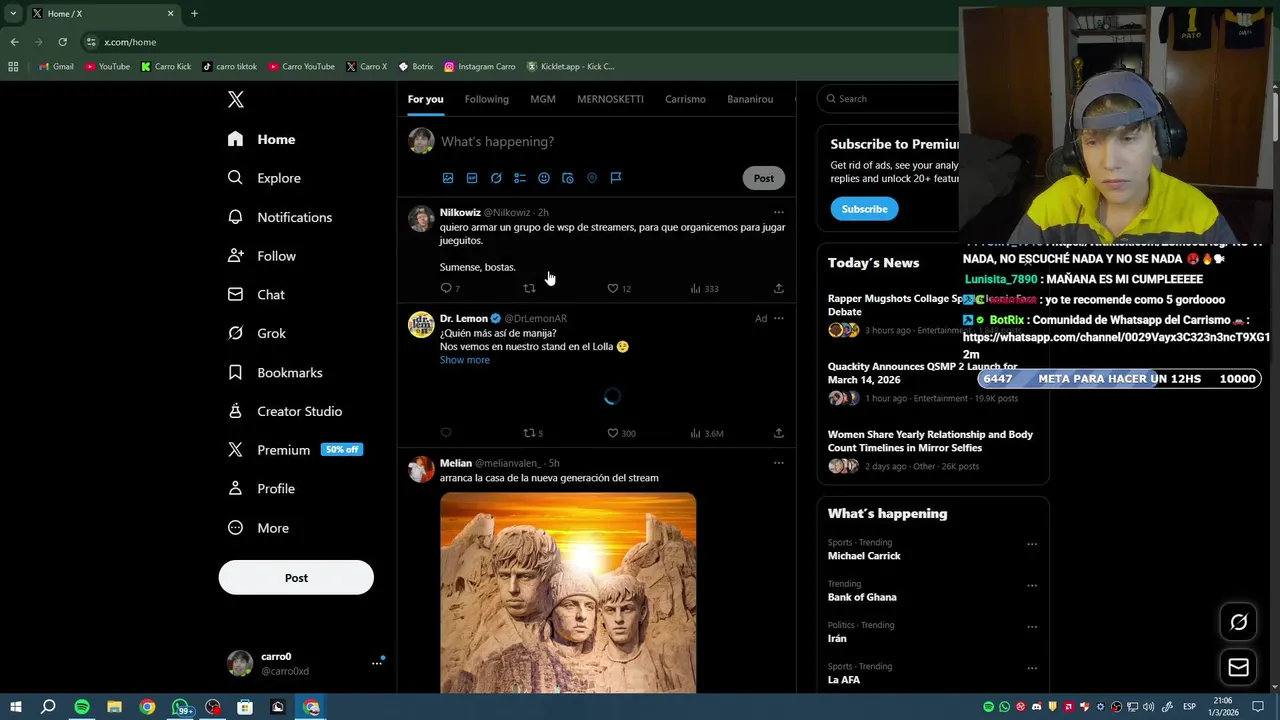
Task: Click the Search field on X
Action: (x=890, y=98)
